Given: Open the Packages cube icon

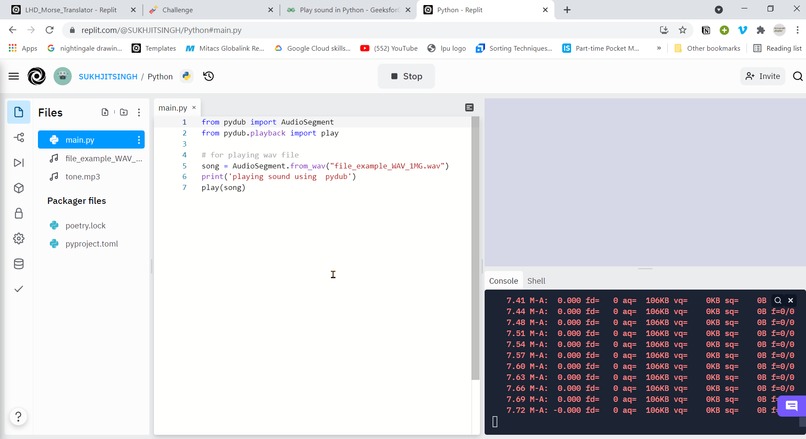Looking at the screenshot, I should 19,188.
